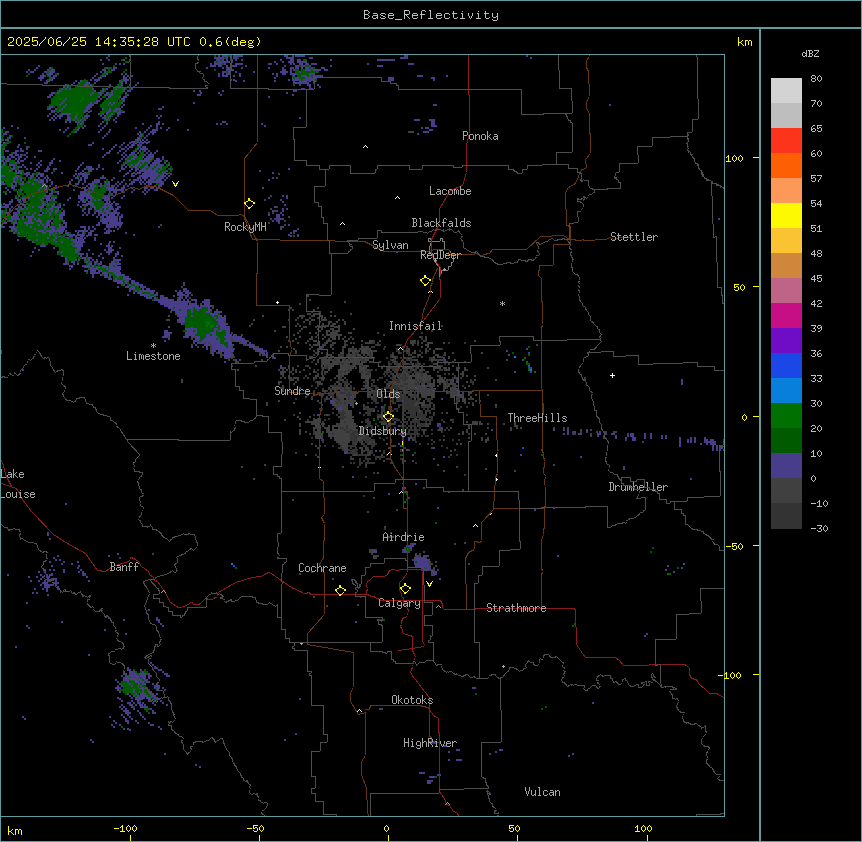Click the yellow marker above Calgary label

405,589
